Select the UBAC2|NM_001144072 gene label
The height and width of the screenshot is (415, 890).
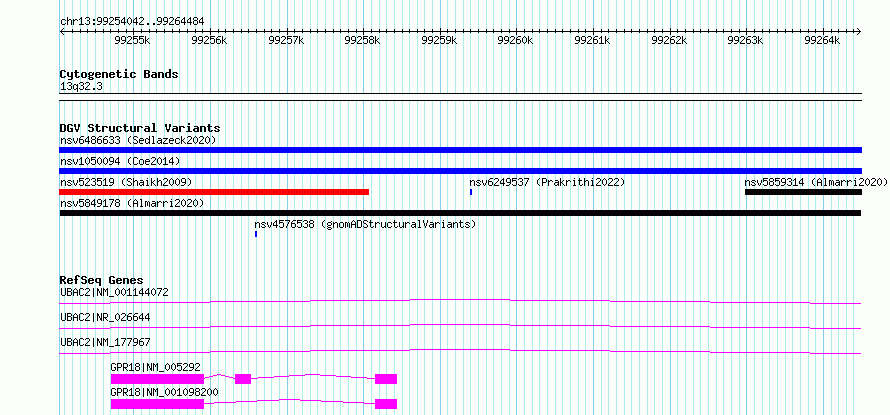[114, 293]
